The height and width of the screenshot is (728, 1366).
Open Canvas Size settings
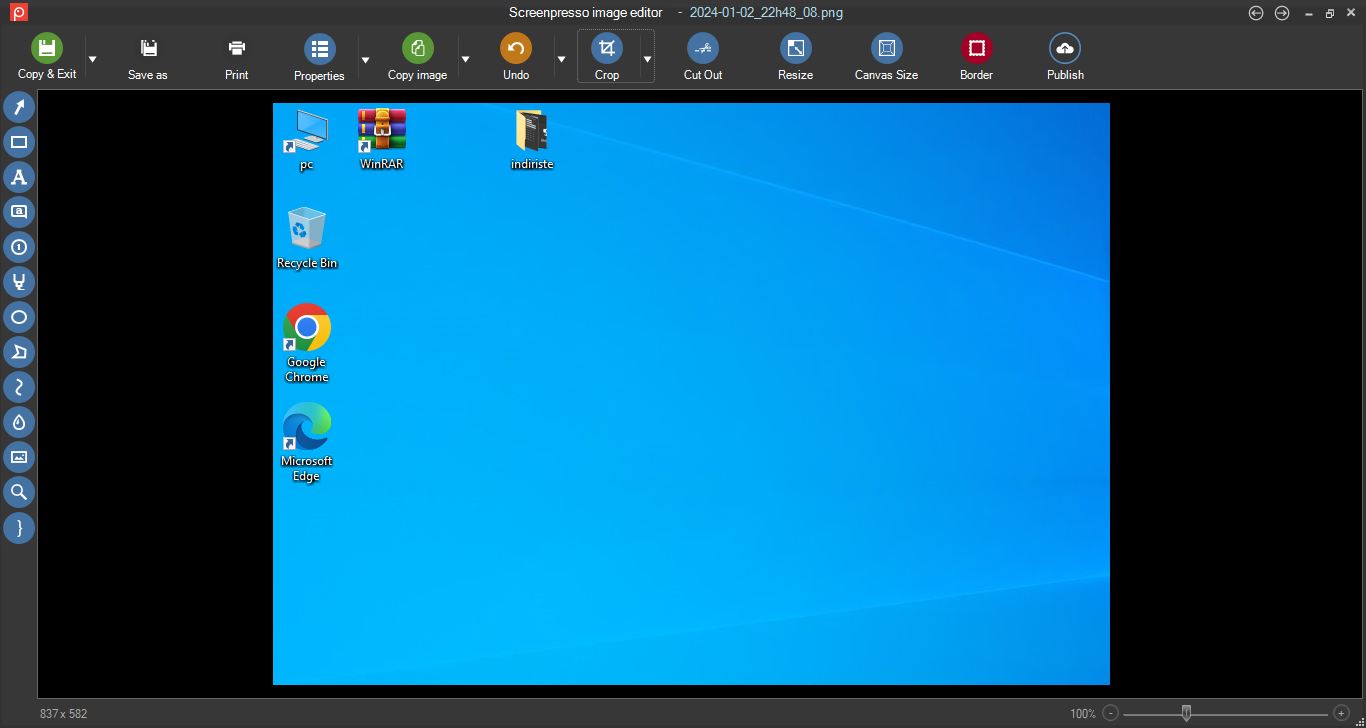coord(886,57)
